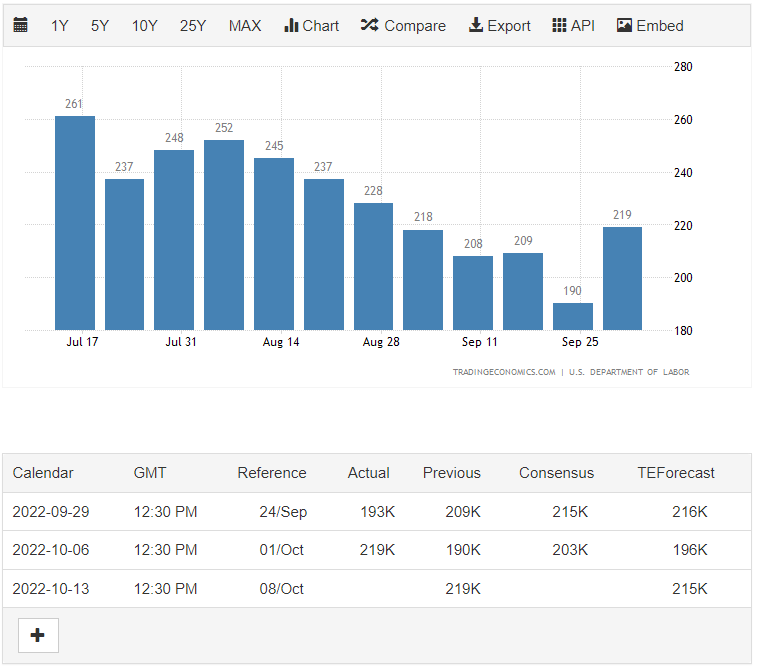Open the Compare option

click(403, 26)
